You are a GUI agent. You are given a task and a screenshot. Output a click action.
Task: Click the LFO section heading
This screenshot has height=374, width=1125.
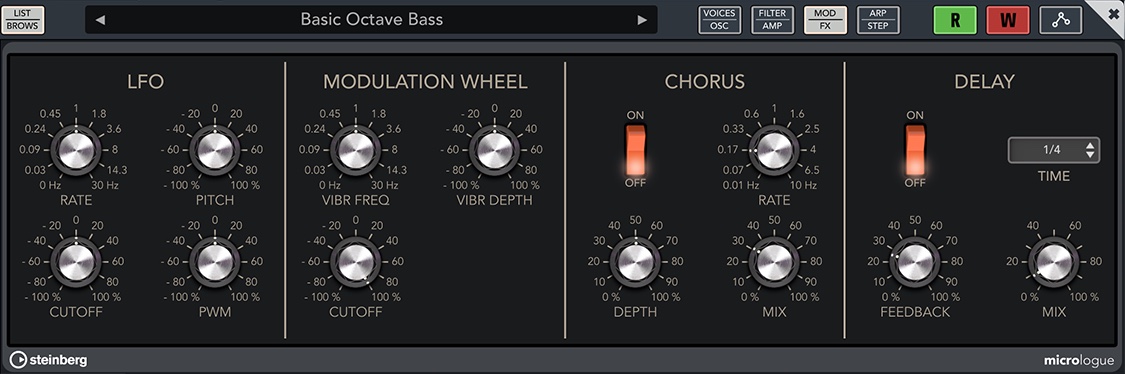point(146,82)
